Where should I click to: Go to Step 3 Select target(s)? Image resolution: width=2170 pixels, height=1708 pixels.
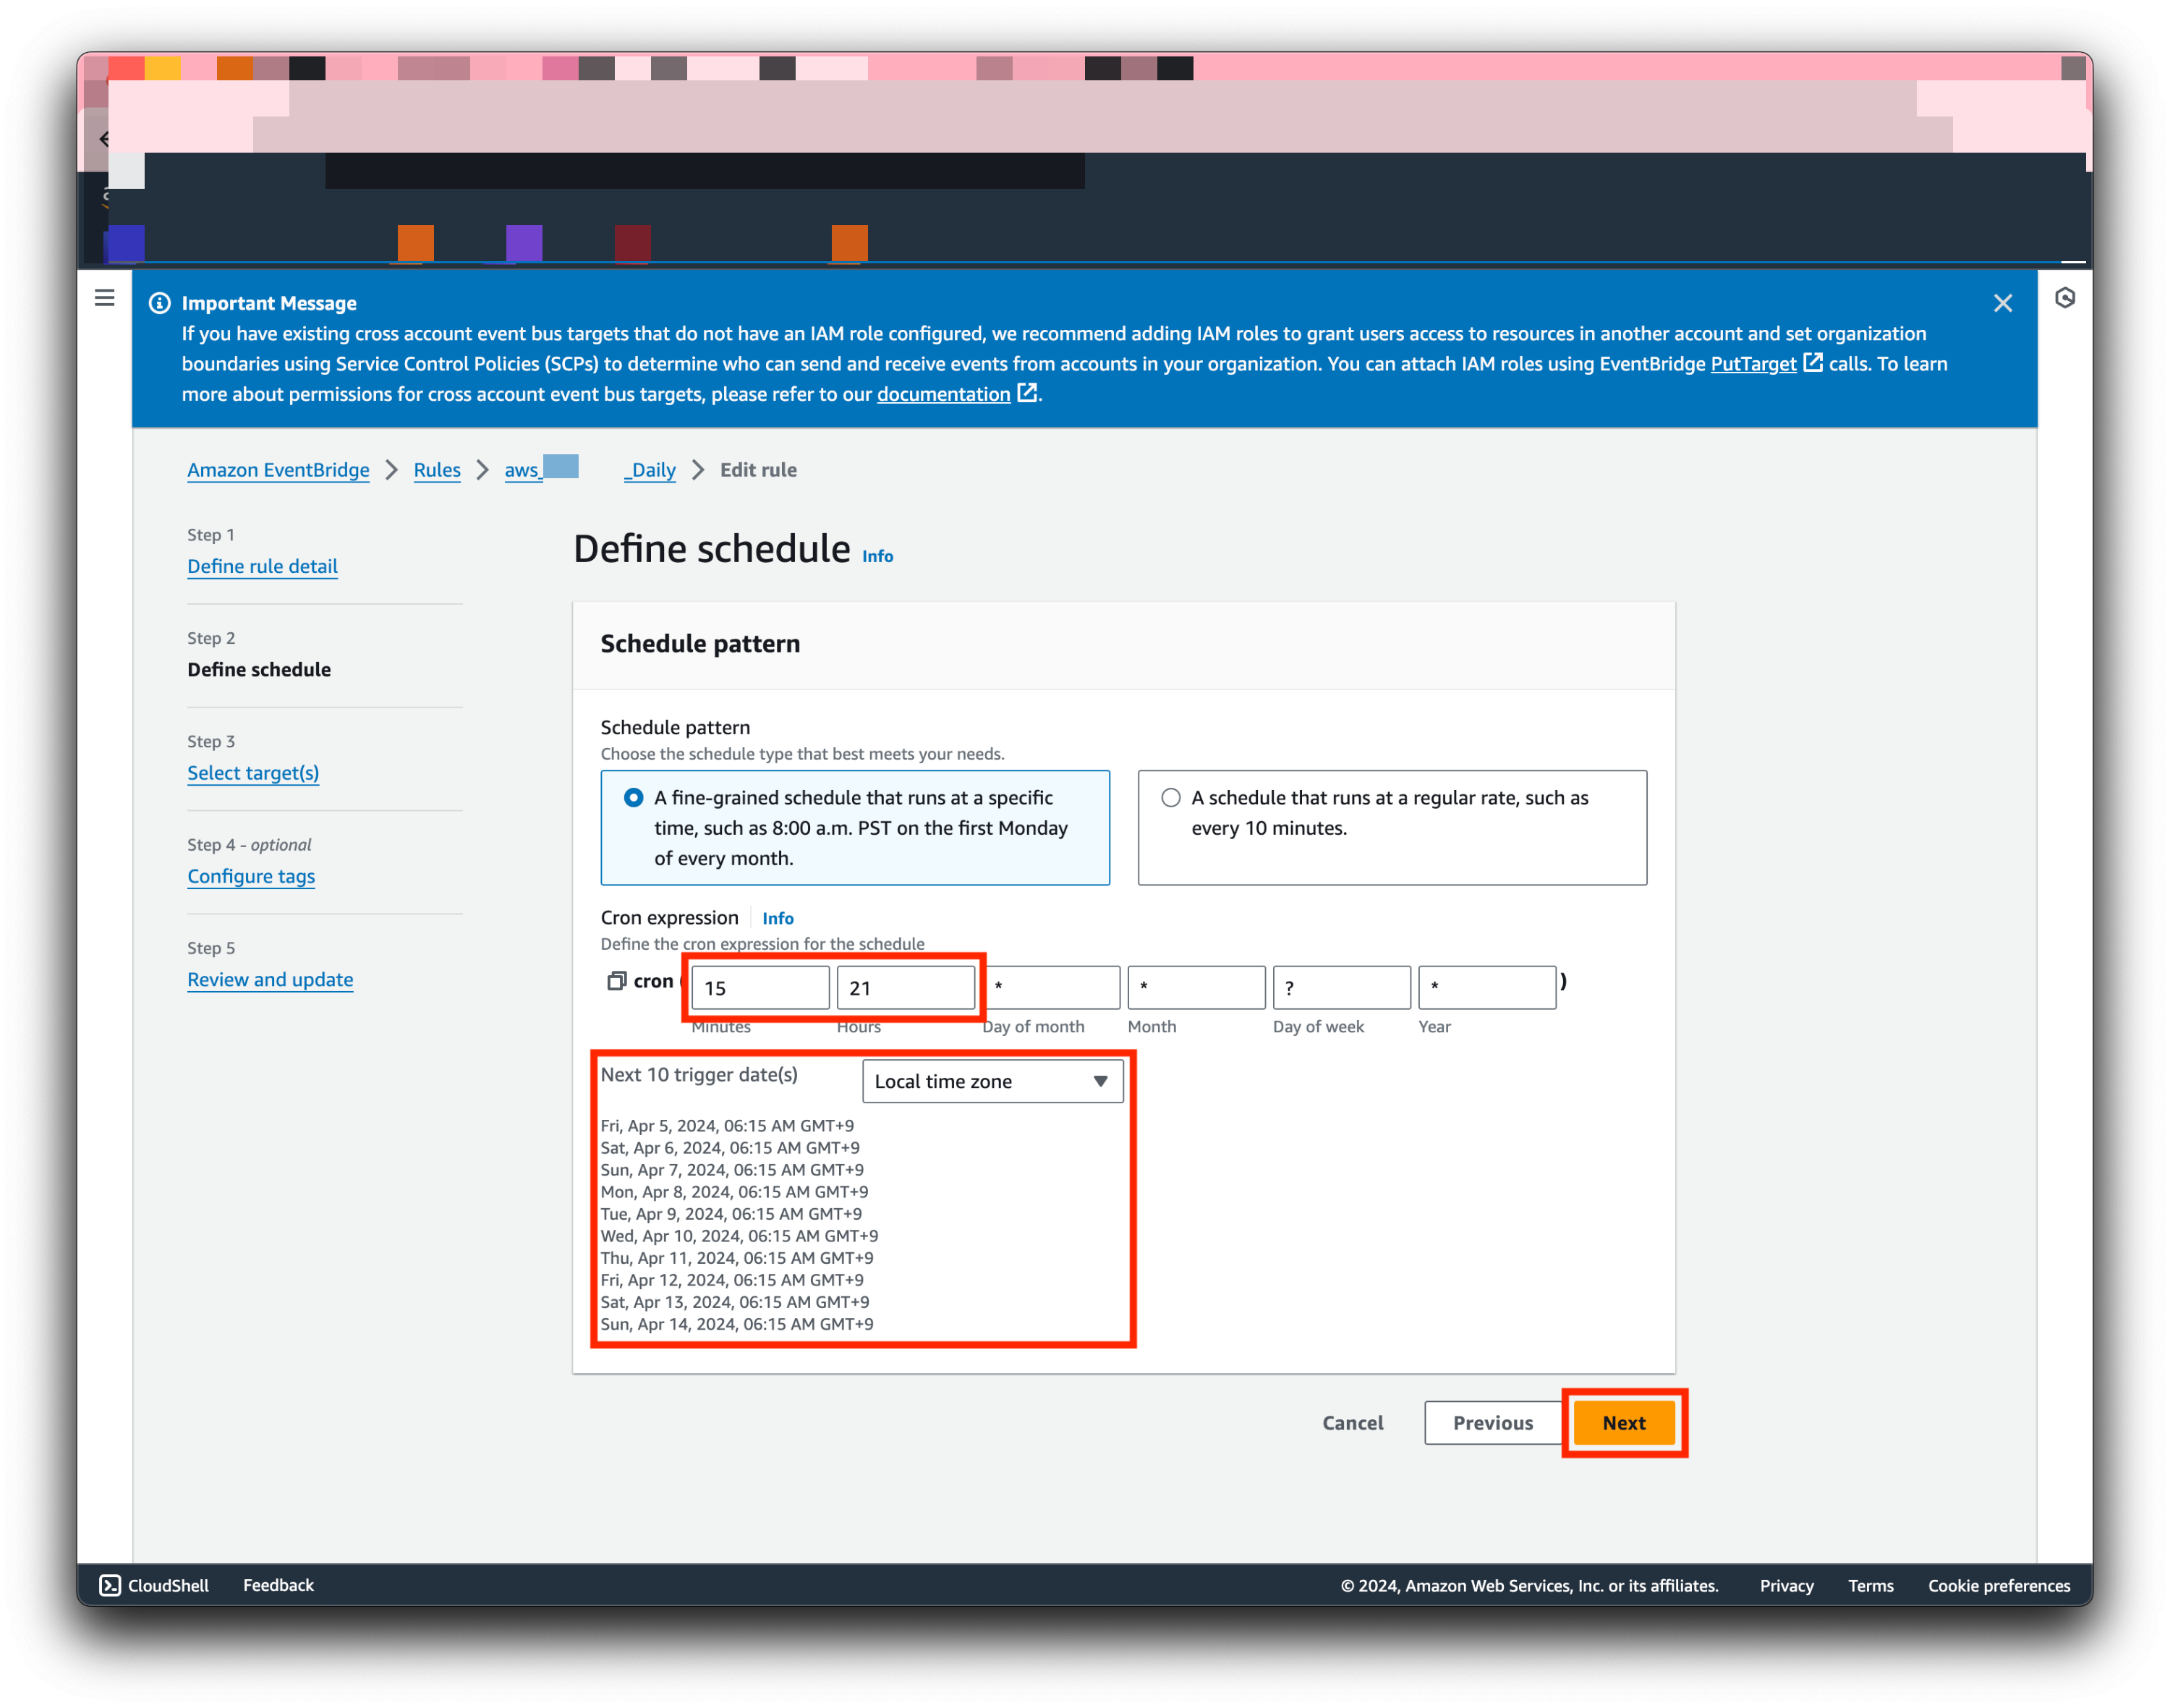click(x=253, y=773)
